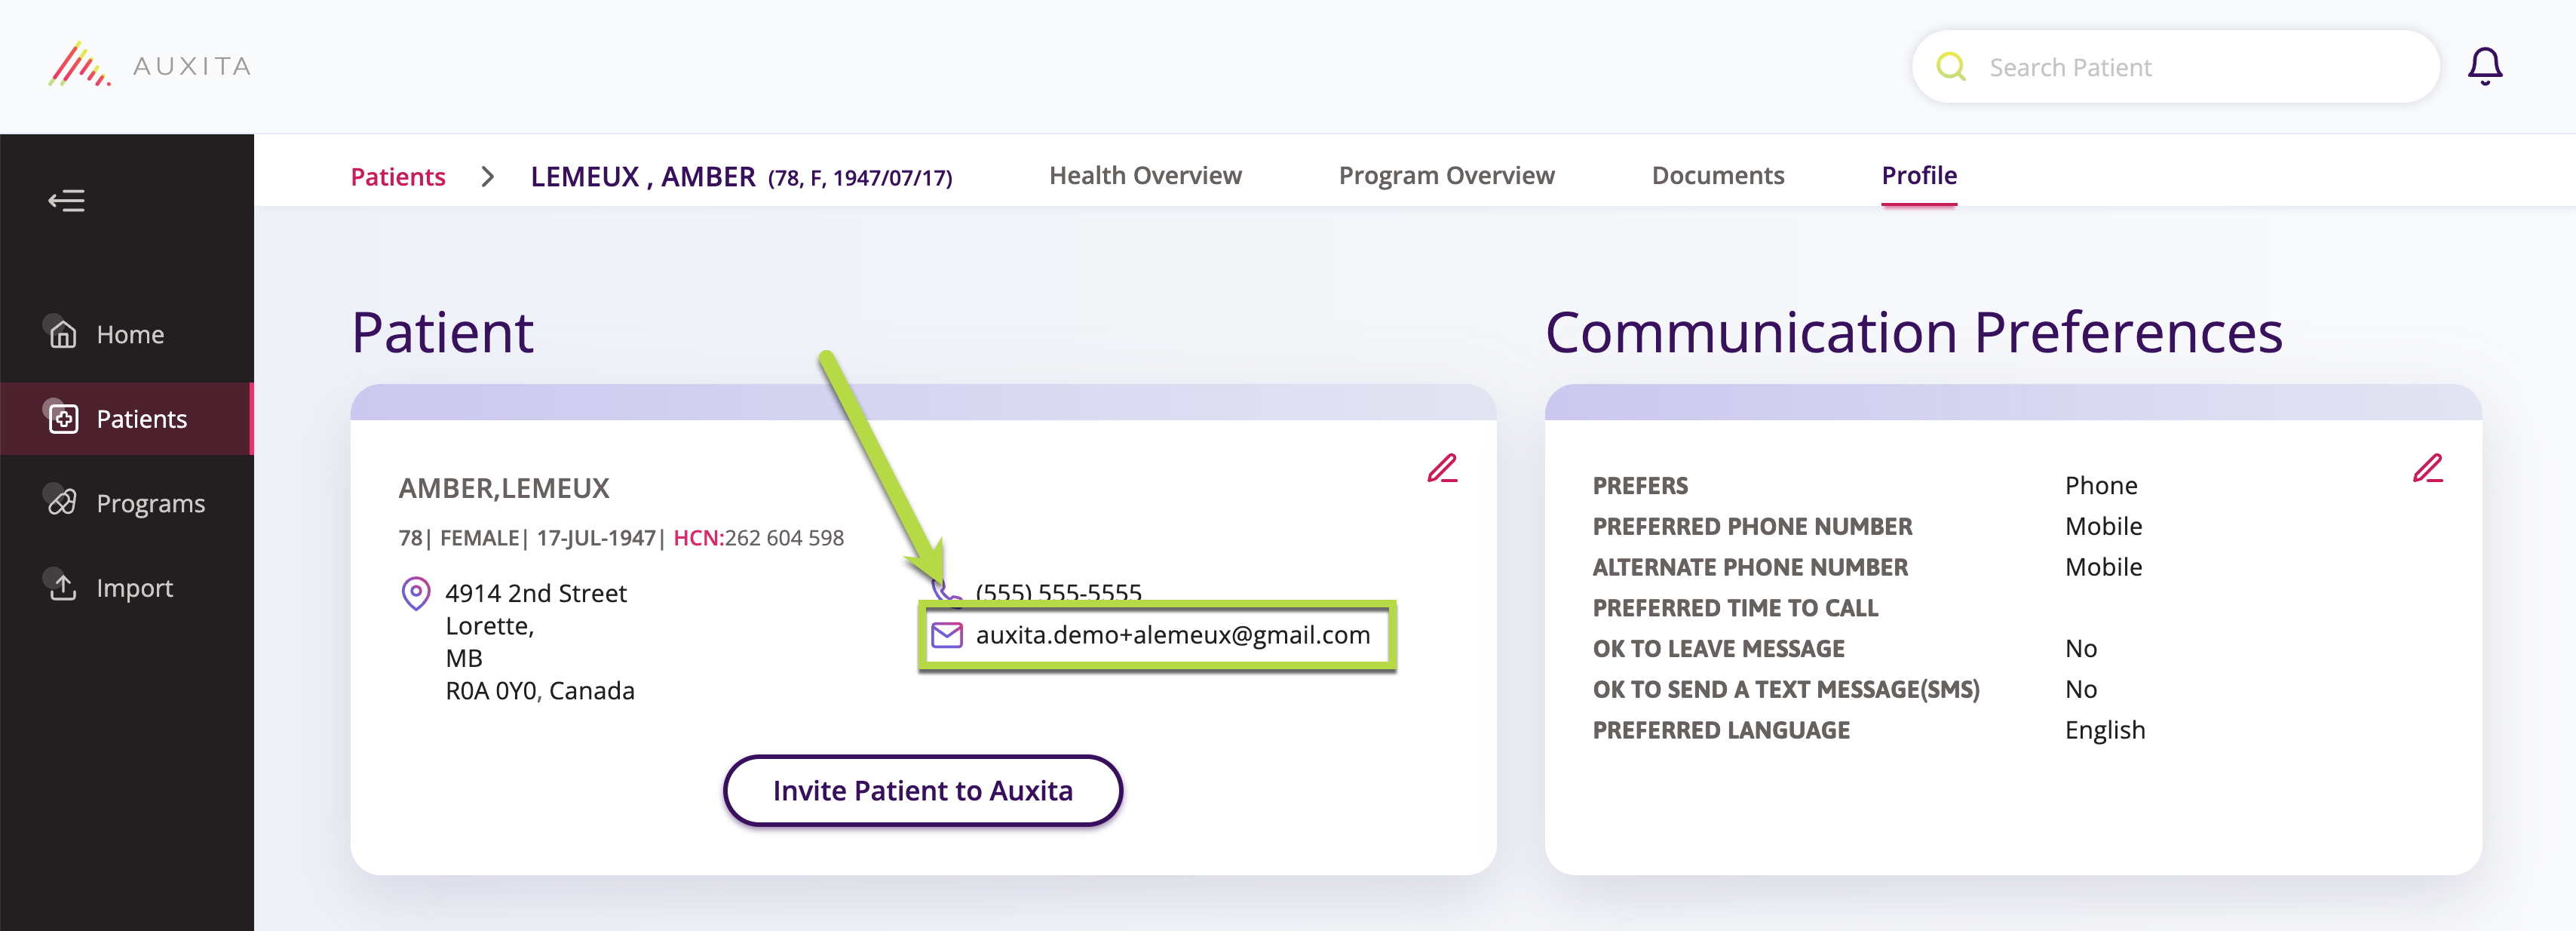Click the Auxita logo
Image resolution: width=2576 pixels, height=931 pixels.
coord(150,65)
